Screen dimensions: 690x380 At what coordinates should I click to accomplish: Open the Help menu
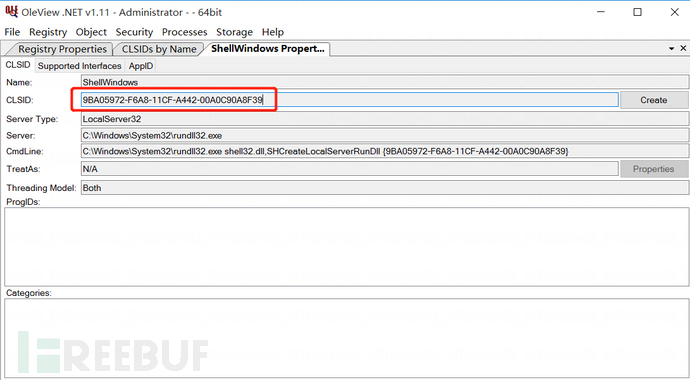click(273, 32)
